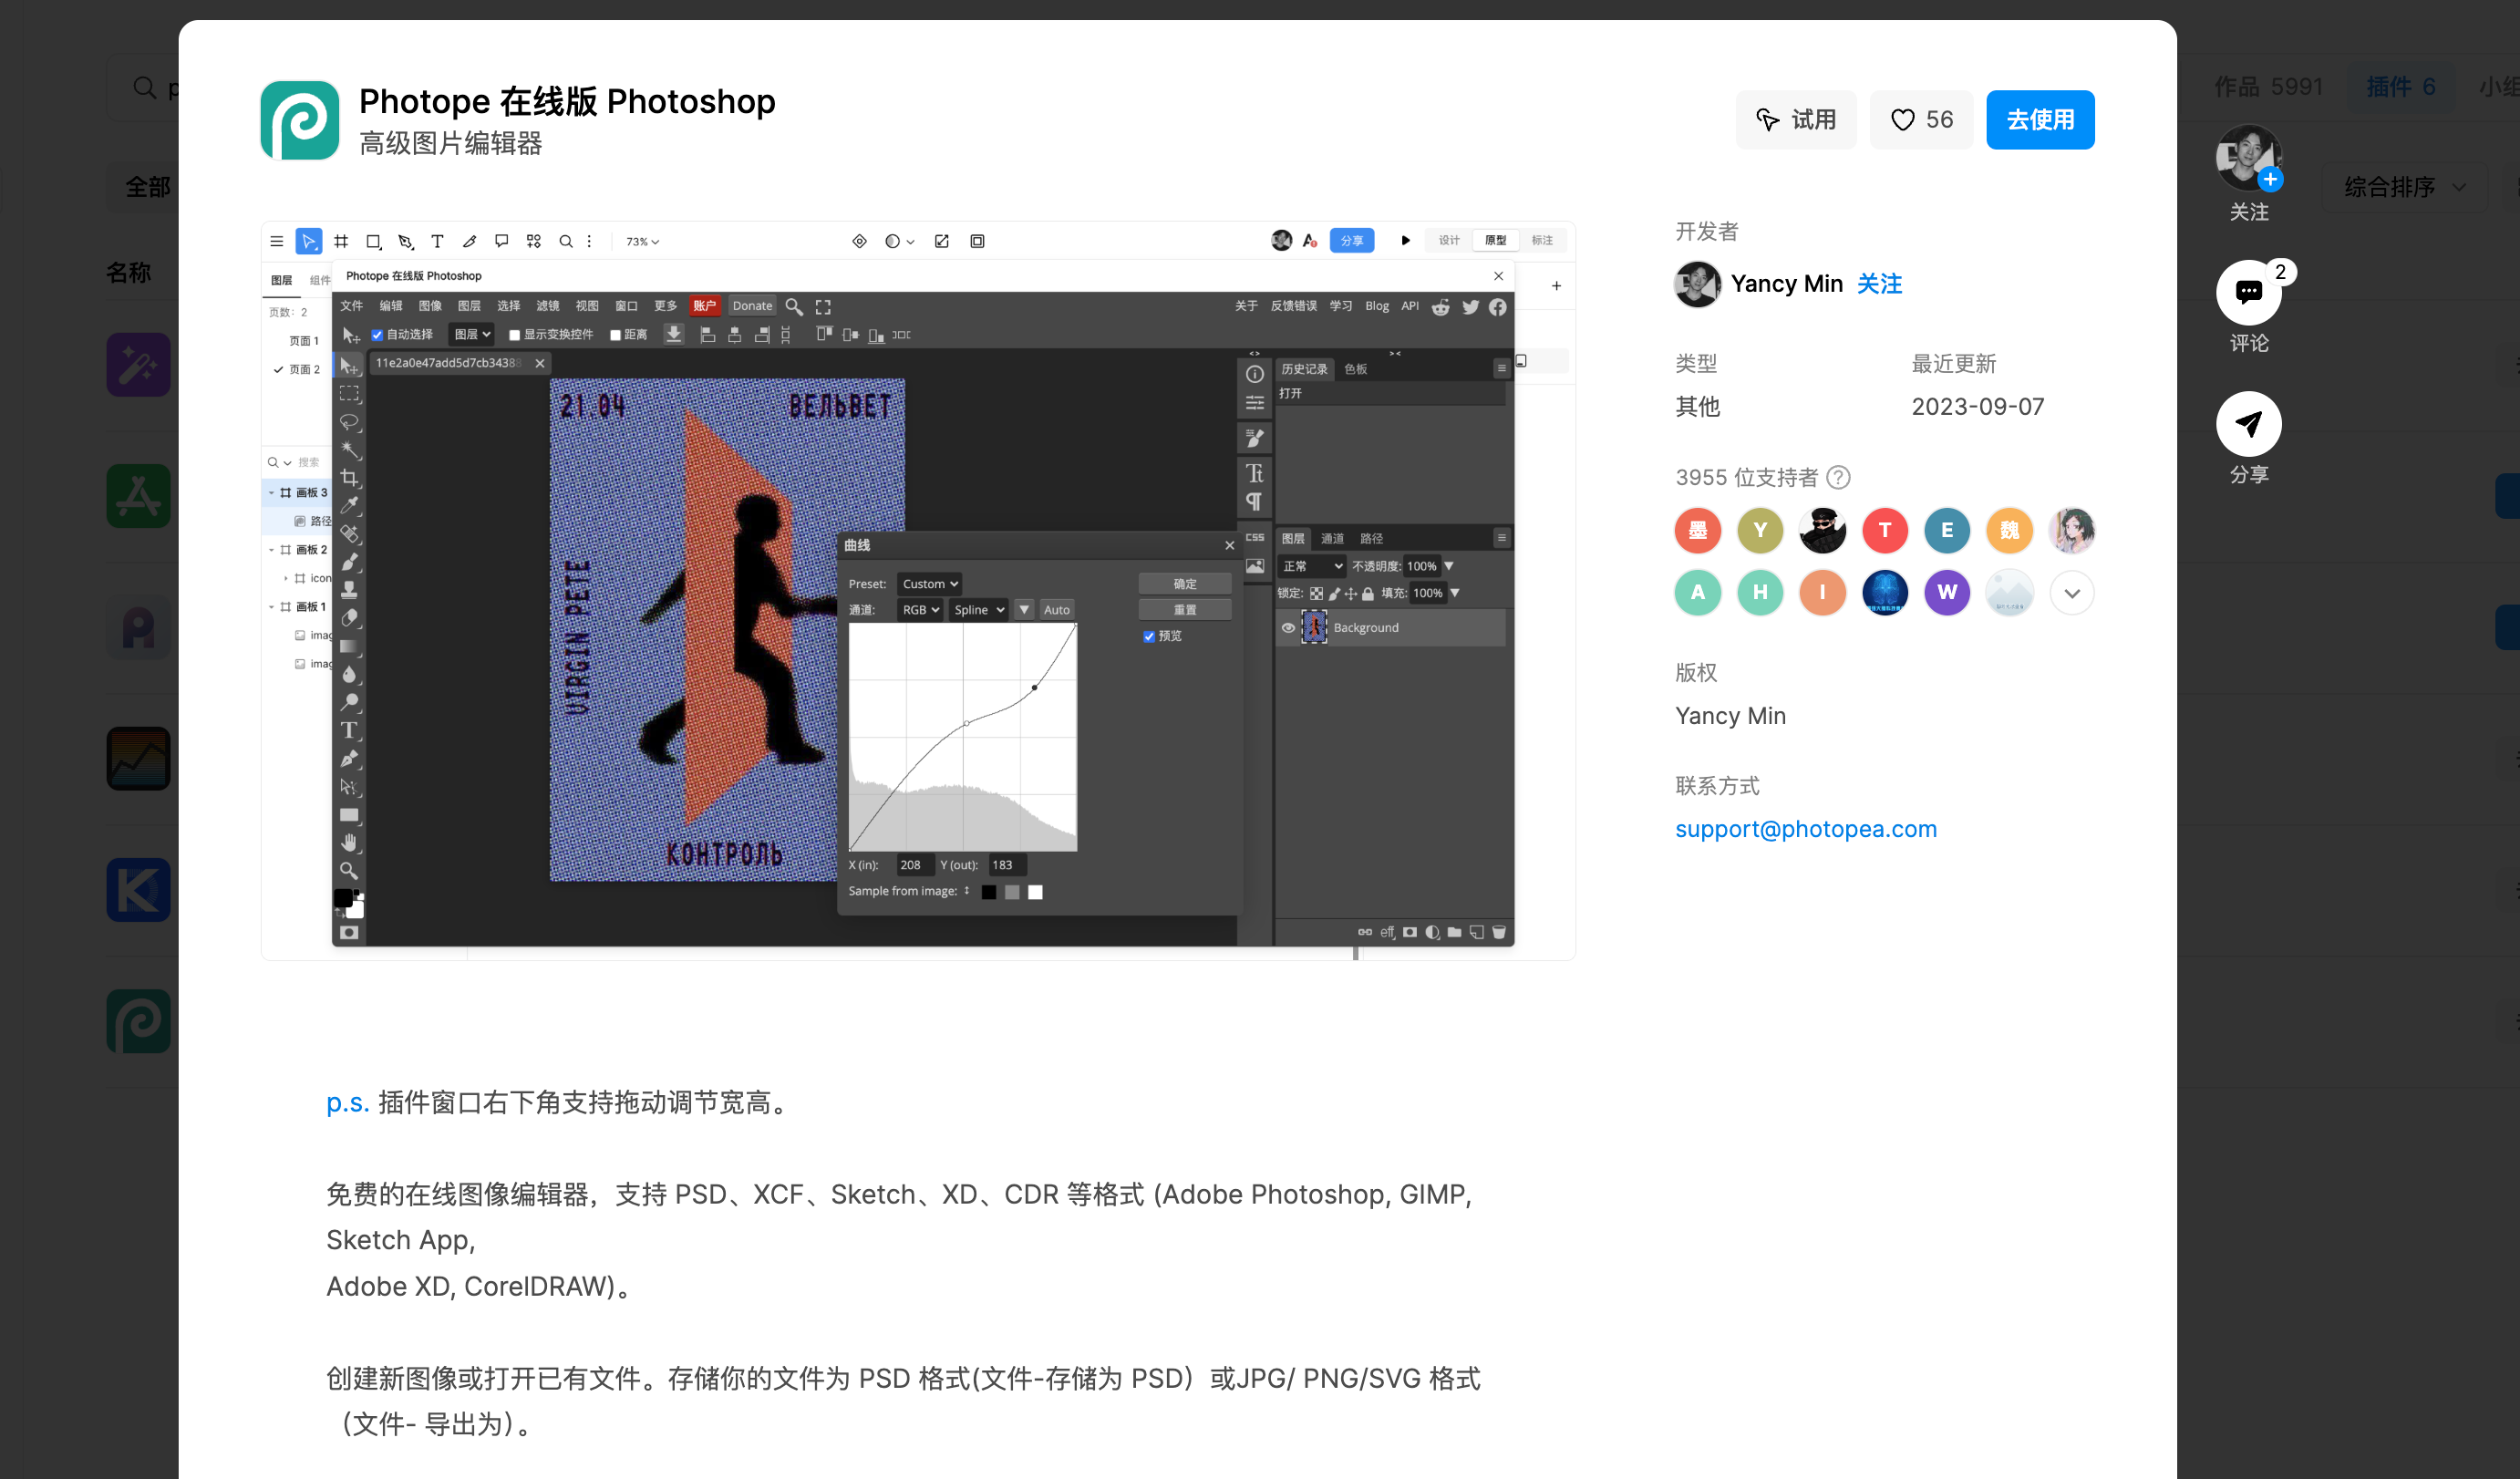
Task: Expand the supporters list chevron
Action: coord(2072,593)
